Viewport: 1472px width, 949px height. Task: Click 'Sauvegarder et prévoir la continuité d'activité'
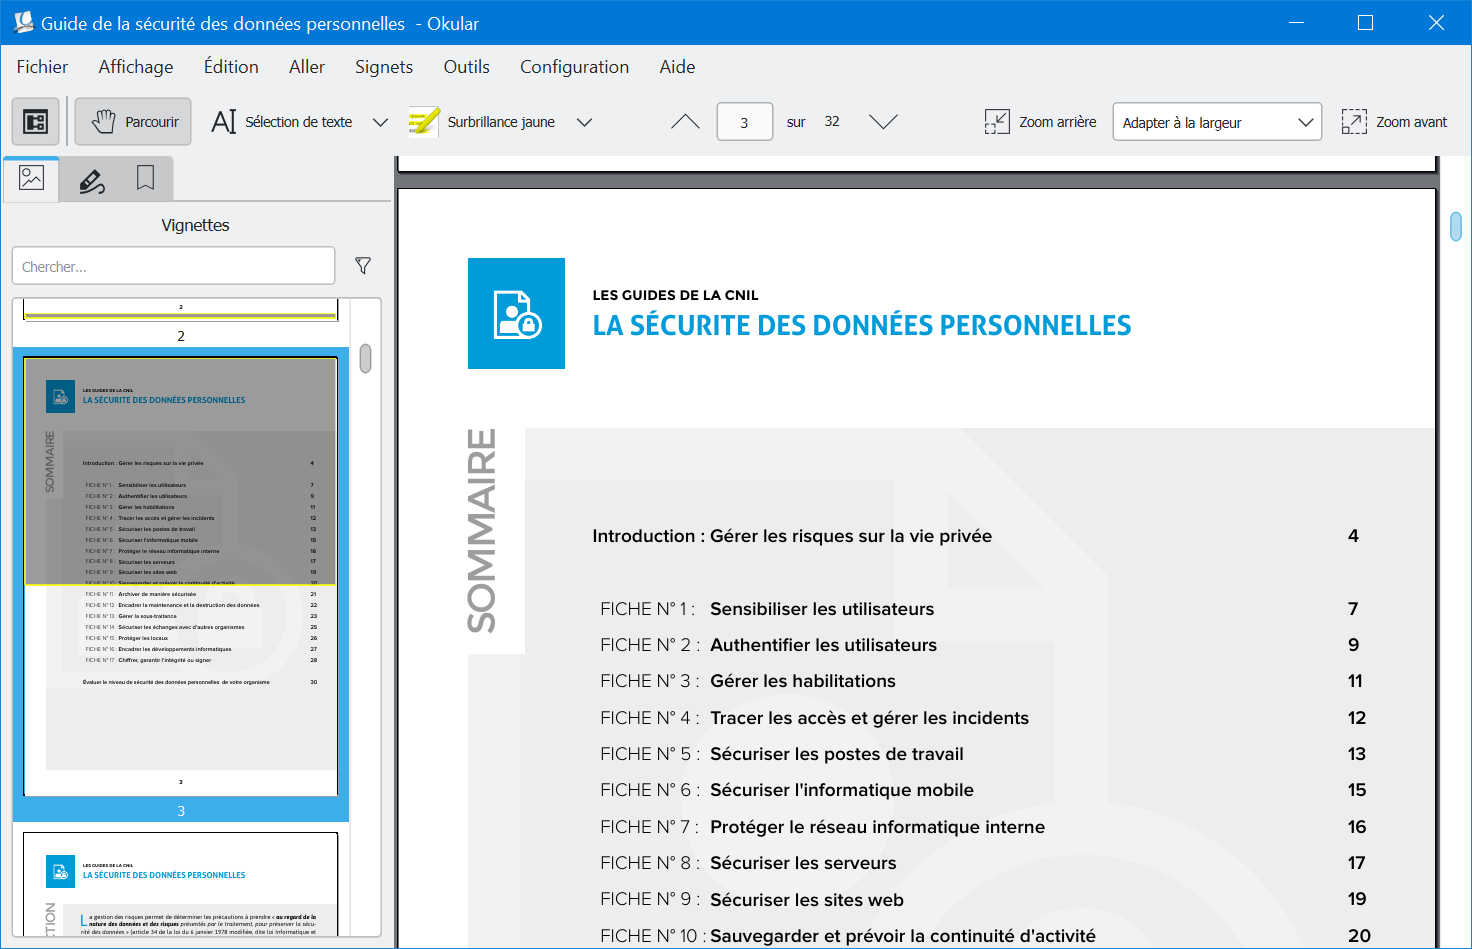(903, 936)
